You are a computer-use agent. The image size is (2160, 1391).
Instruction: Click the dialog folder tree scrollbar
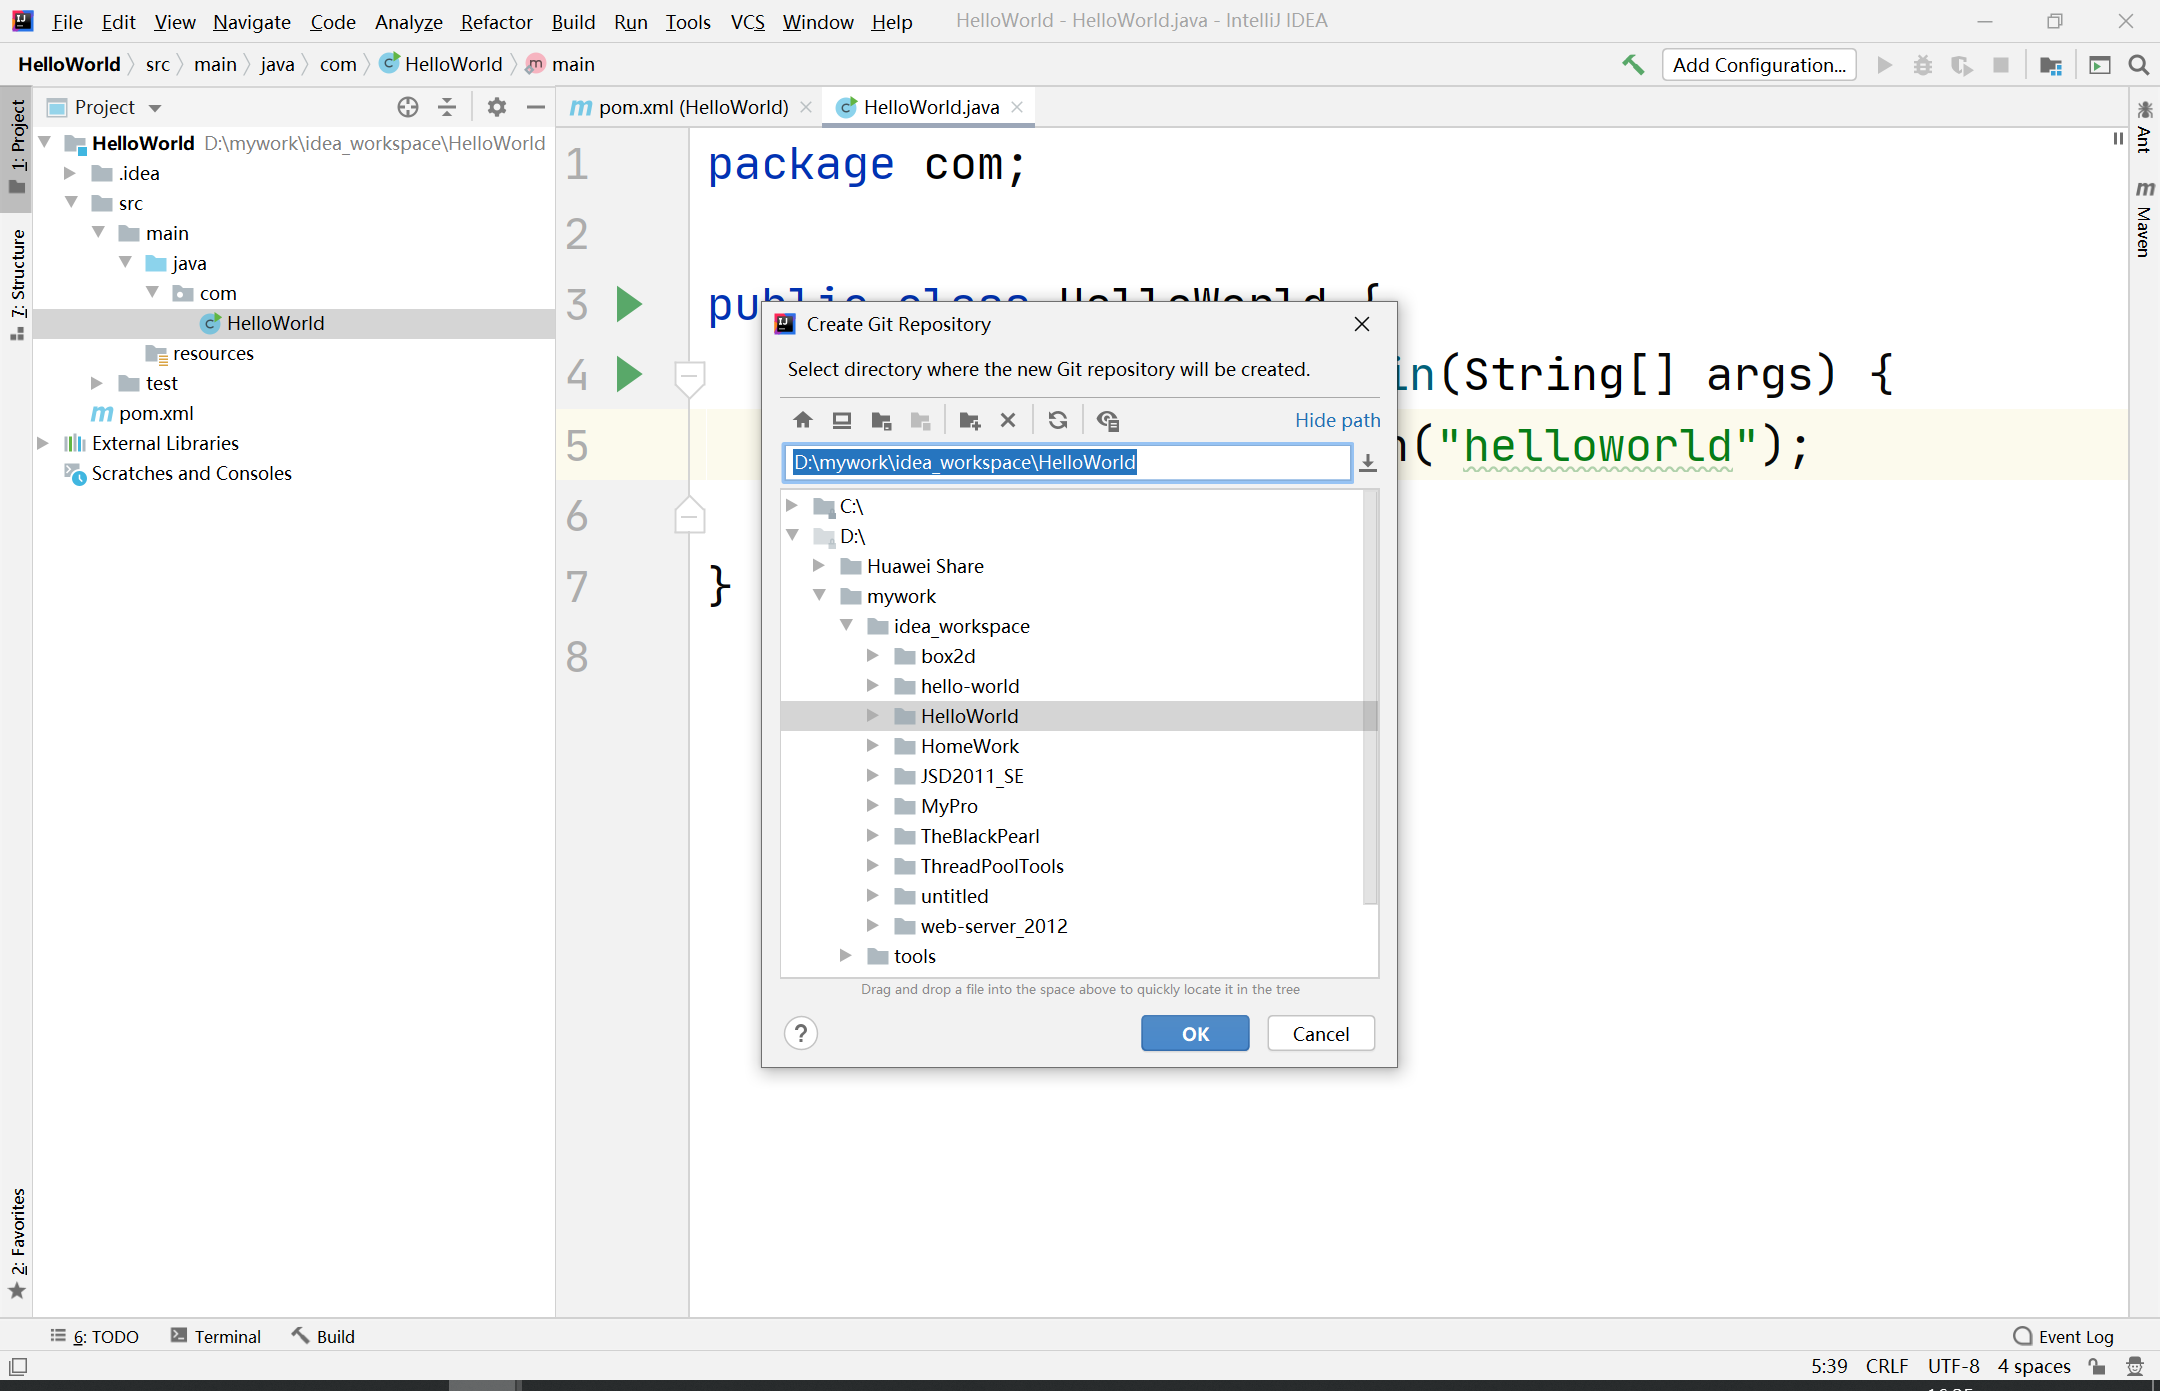click(1370, 698)
